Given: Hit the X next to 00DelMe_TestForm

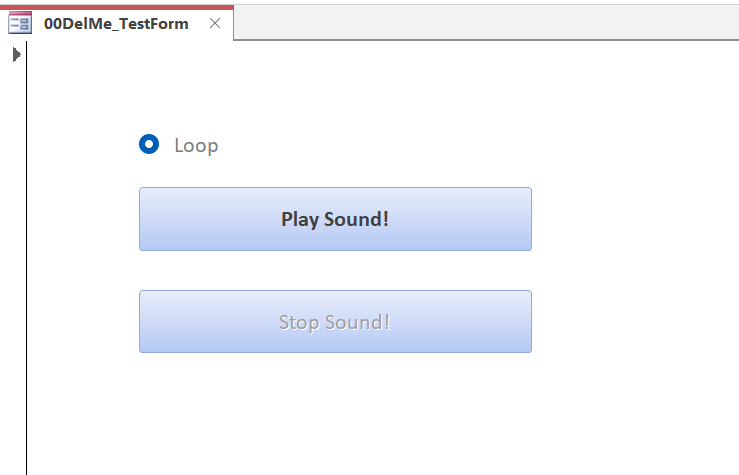Looking at the screenshot, I should pos(215,23).
